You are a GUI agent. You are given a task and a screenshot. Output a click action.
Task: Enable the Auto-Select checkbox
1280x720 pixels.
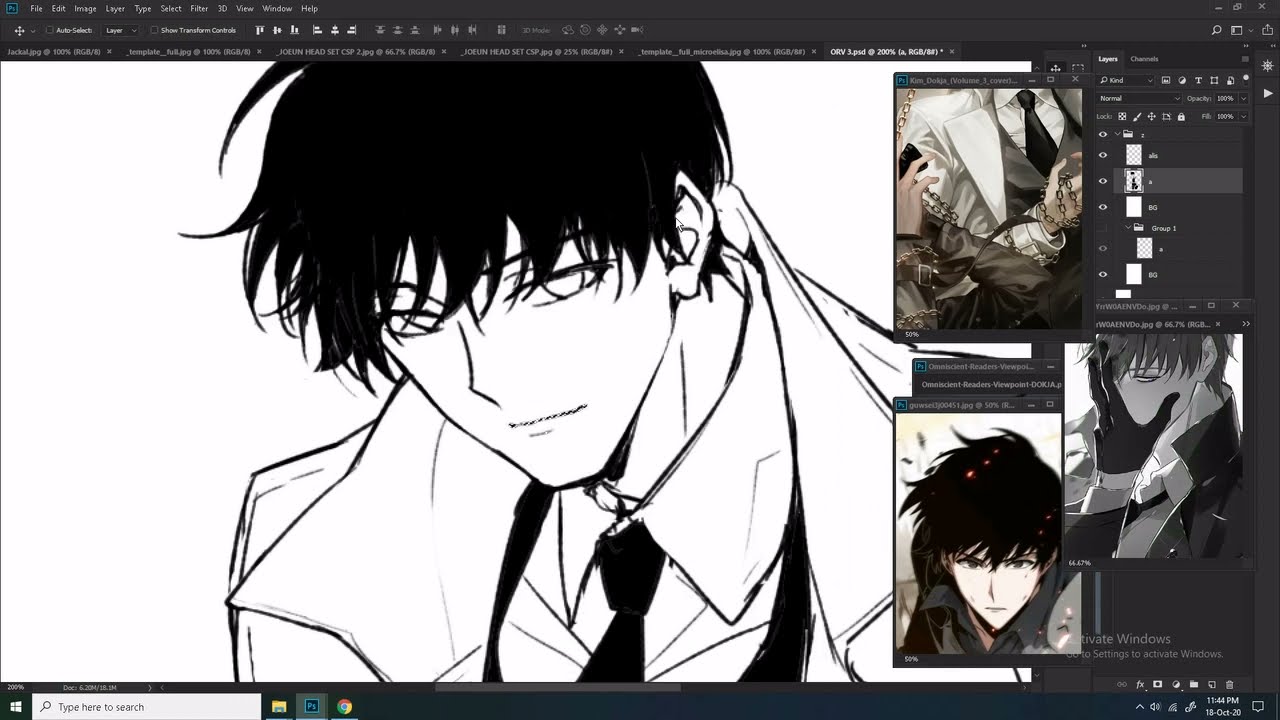[x=50, y=30]
